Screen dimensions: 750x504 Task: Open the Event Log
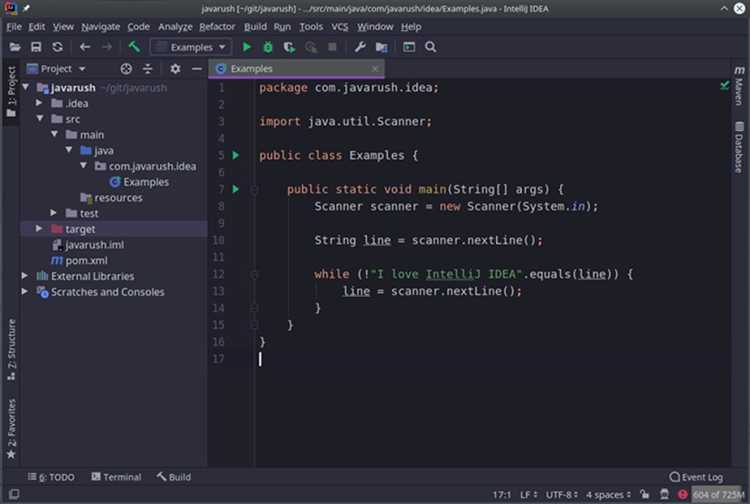coord(696,477)
